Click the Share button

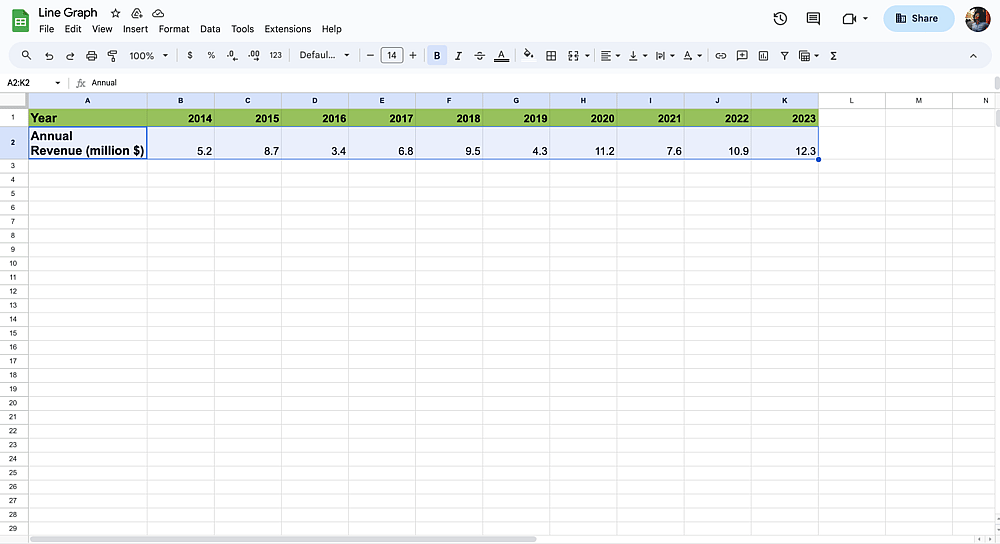pos(918,18)
